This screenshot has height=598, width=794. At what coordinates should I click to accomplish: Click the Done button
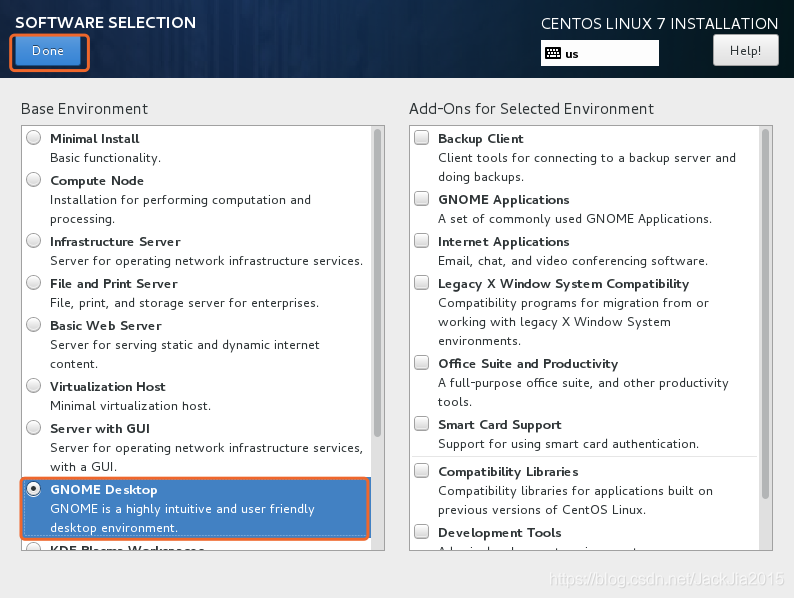point(48,51)
